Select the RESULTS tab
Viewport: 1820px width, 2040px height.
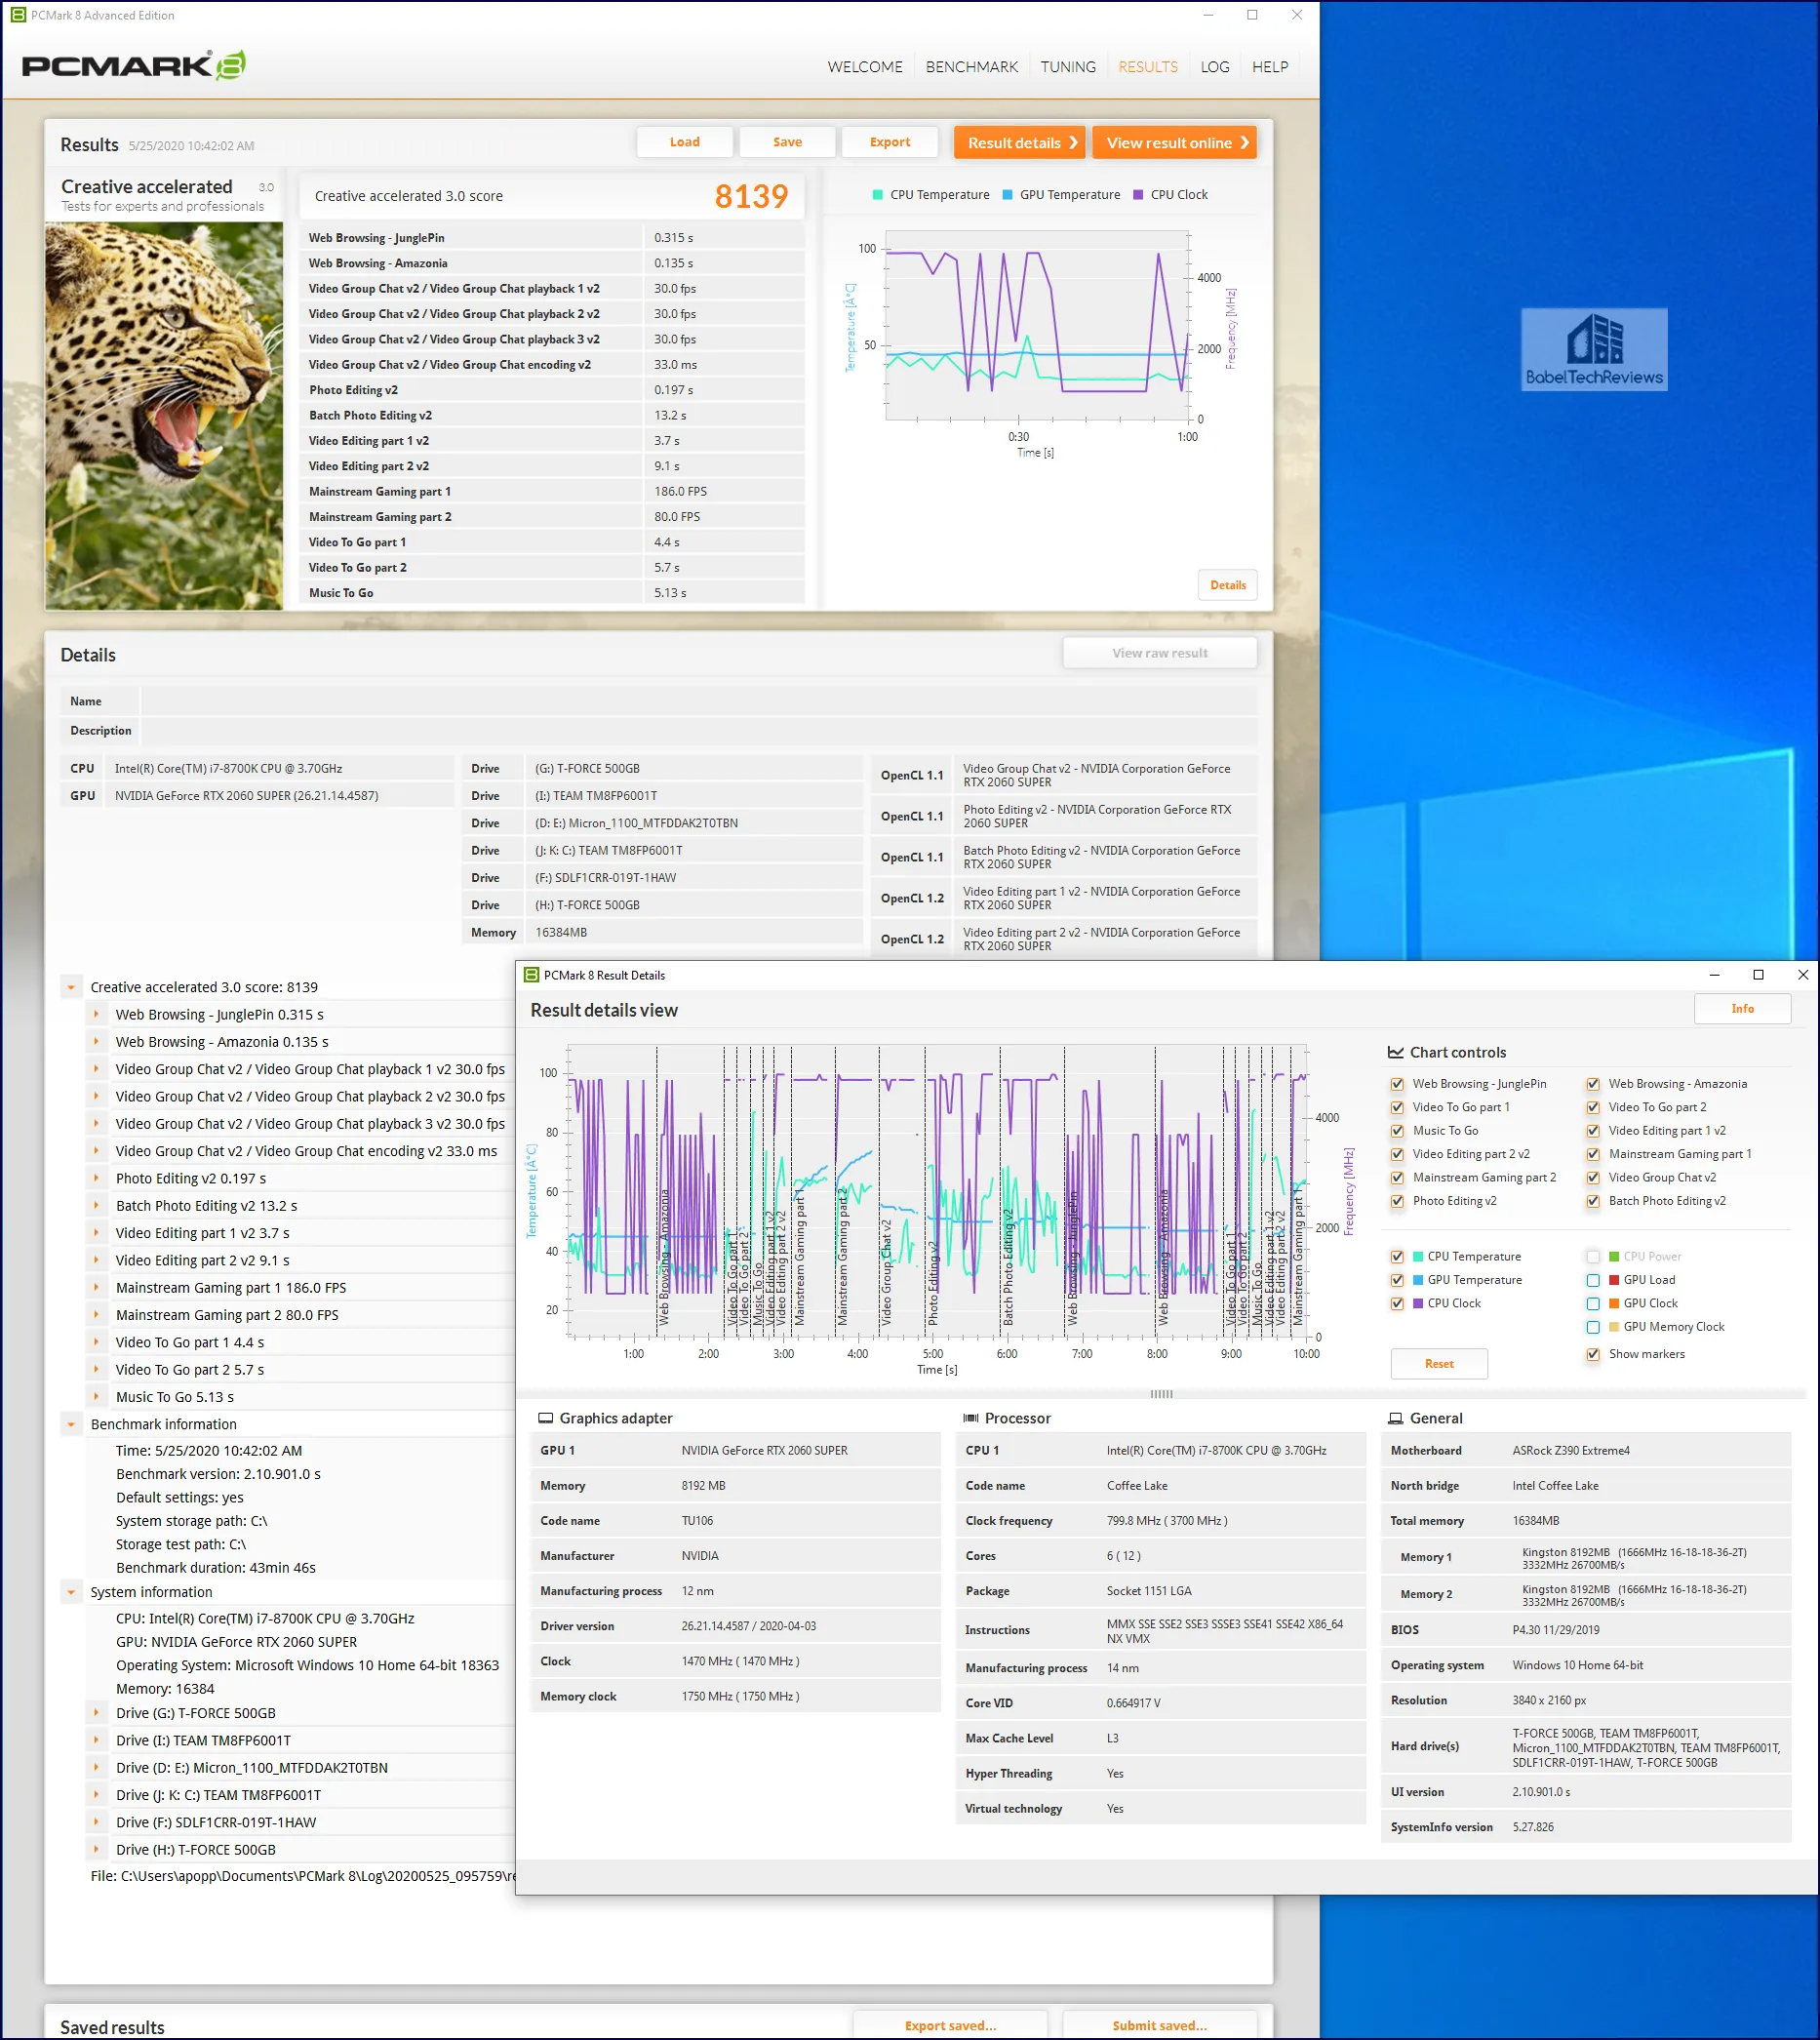[x=1148, y=67]
